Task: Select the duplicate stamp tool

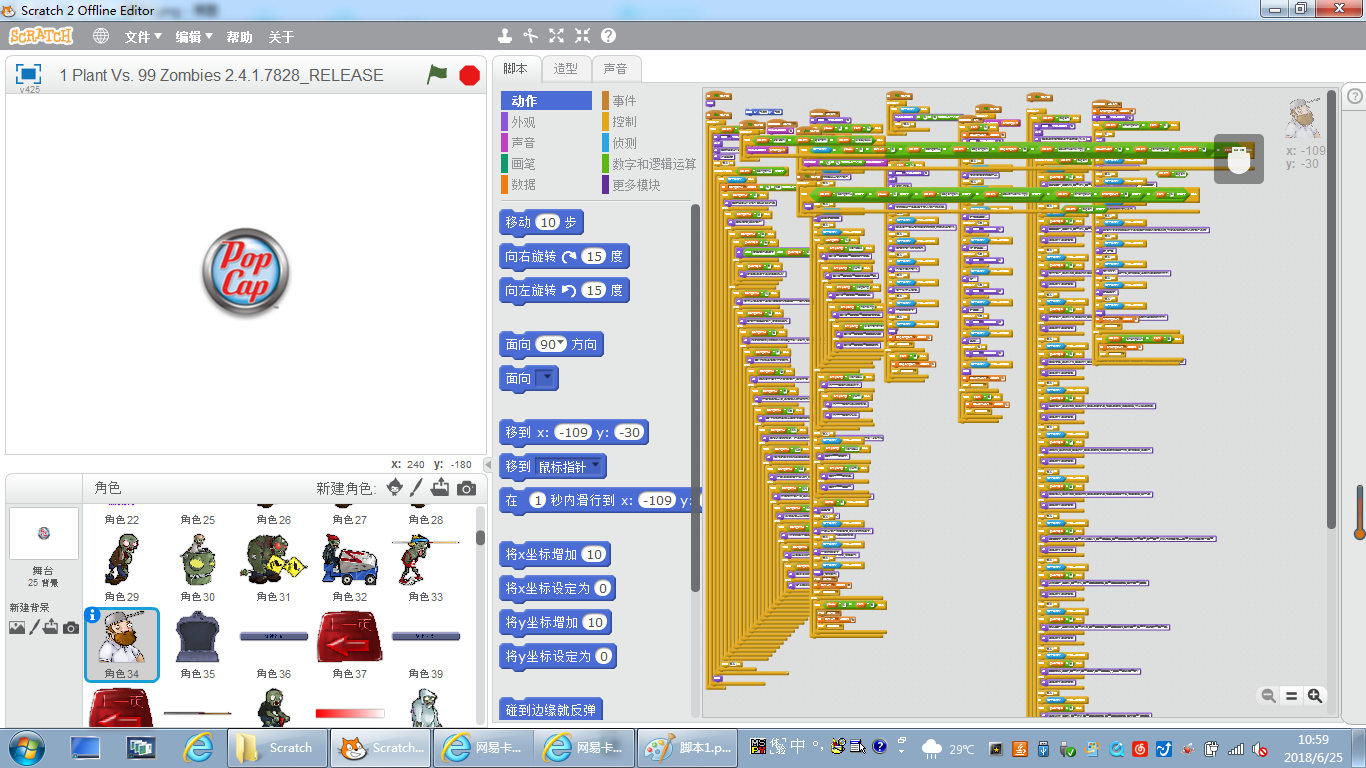Action: (x=505, y=36)
